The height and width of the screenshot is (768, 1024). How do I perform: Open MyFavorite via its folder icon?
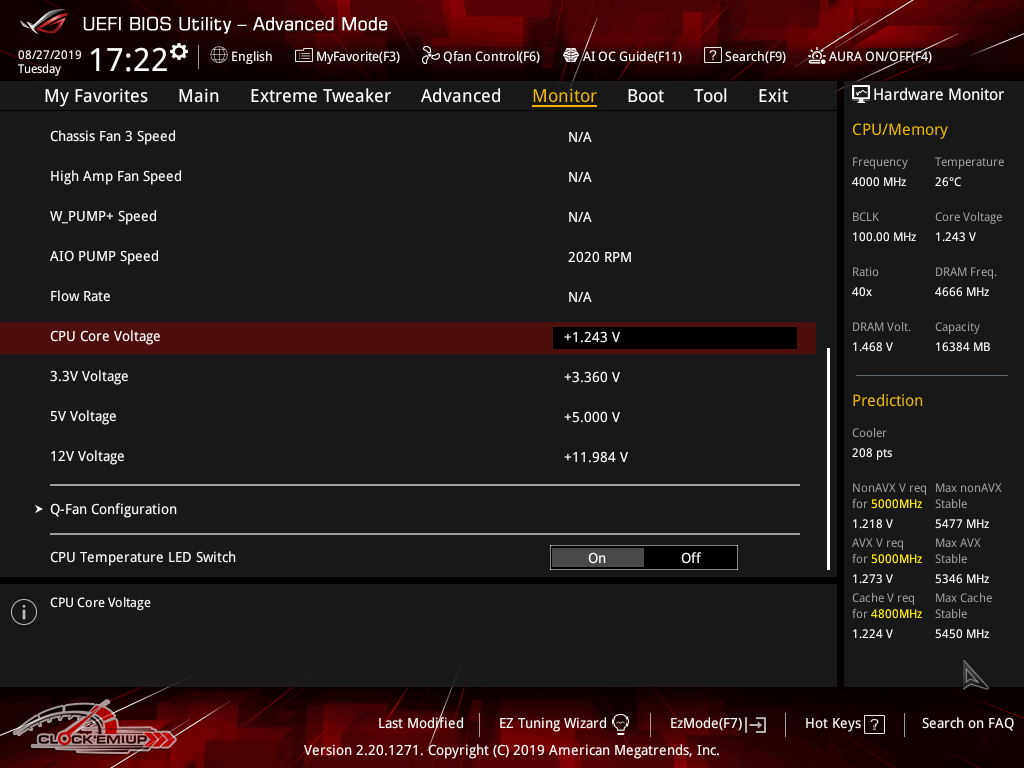[304, 56]
